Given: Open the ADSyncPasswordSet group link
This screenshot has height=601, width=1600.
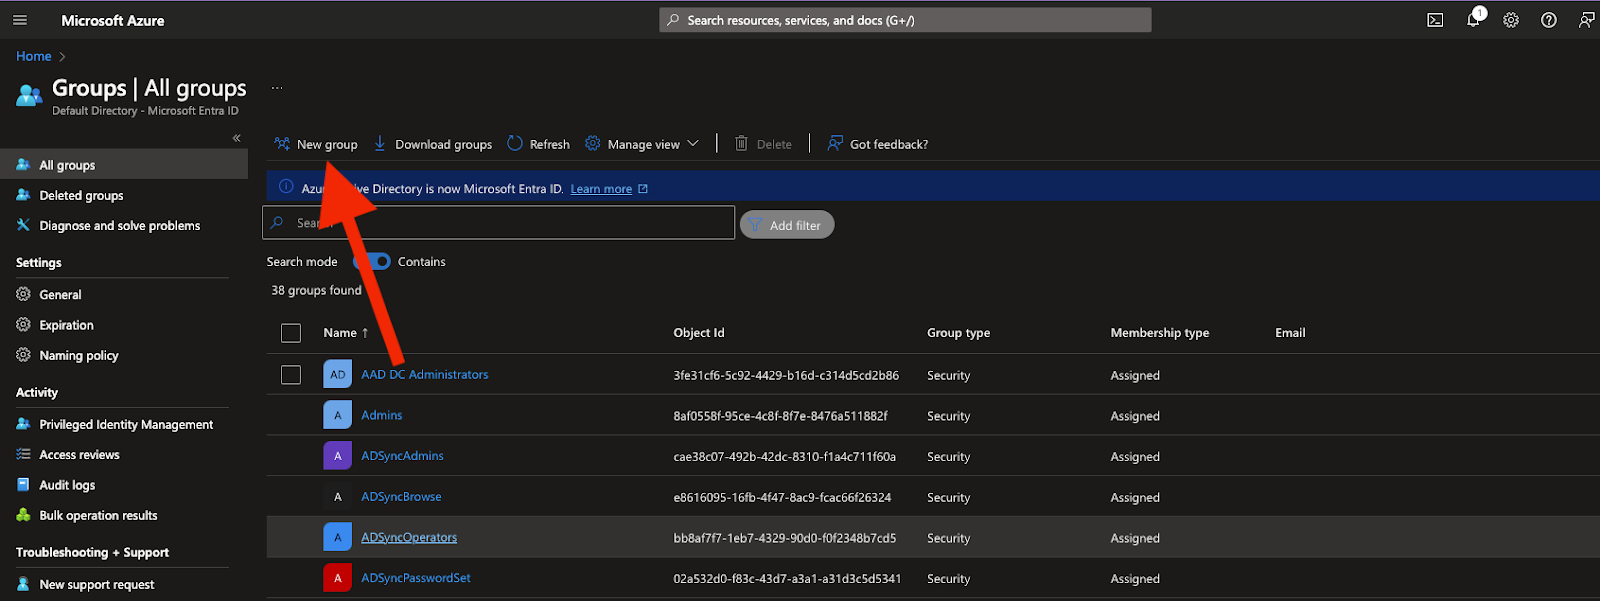Looking at the screenshot, I should coord(416,578).
